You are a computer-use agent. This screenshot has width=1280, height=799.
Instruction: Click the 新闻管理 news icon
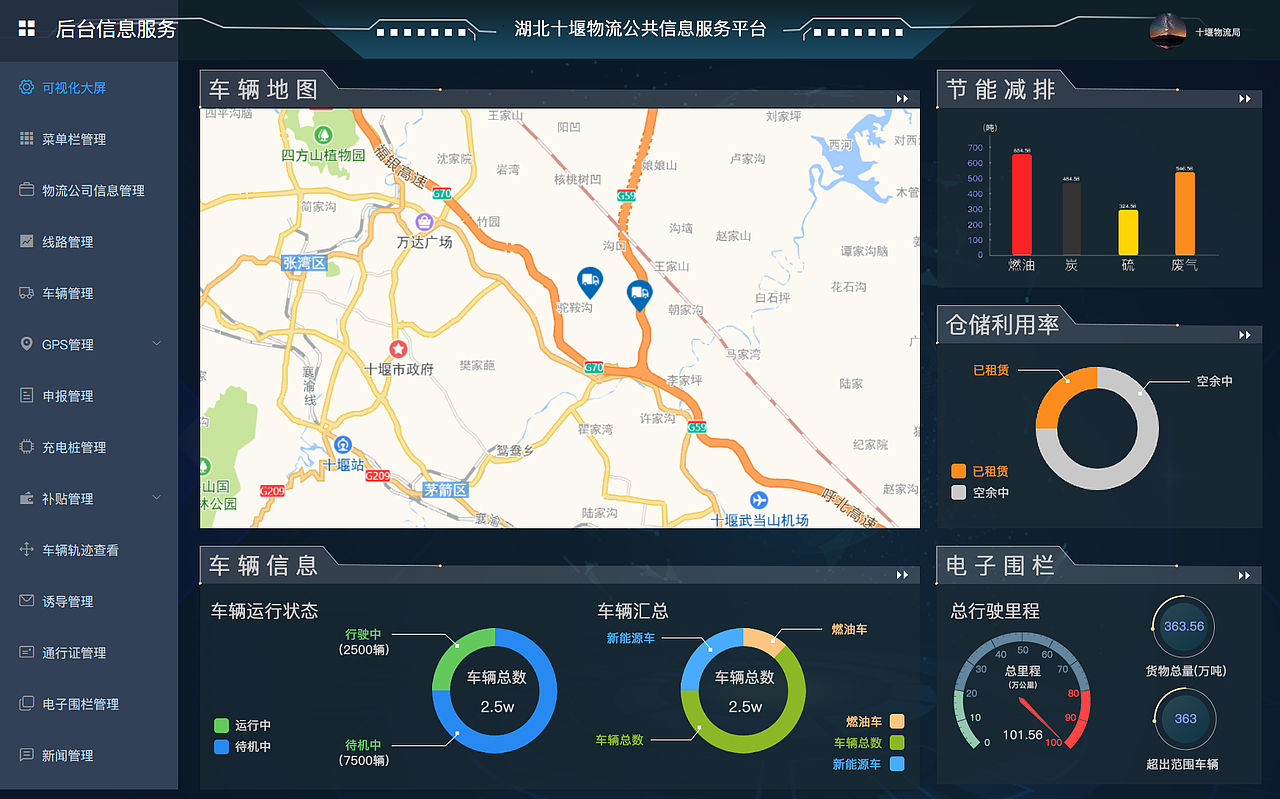(x=27, y=755)
